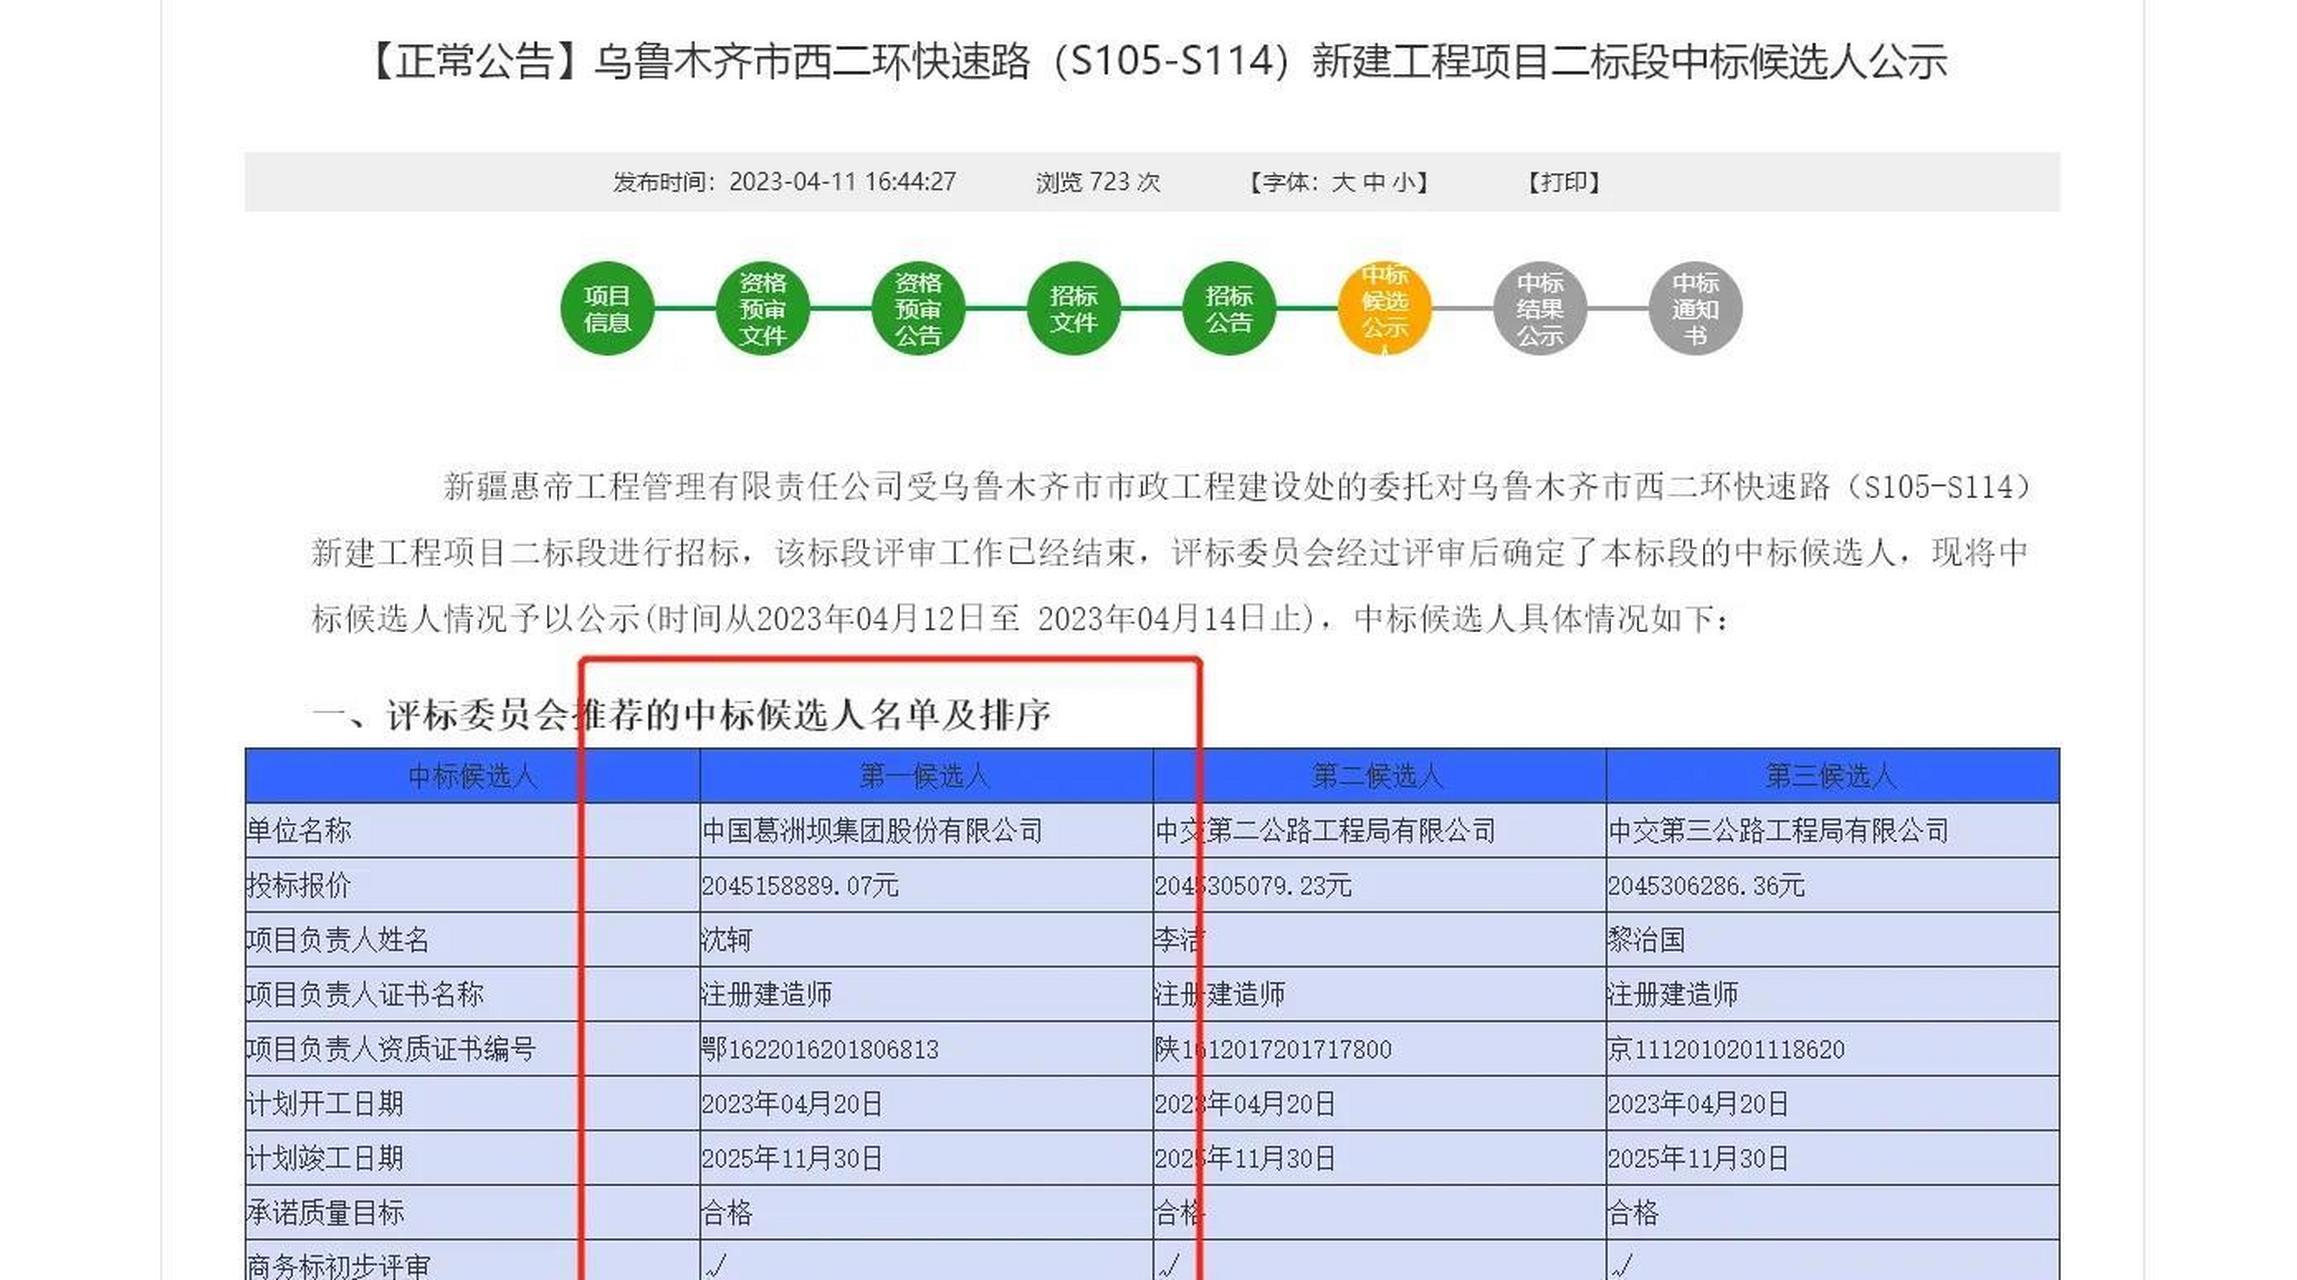Screen dimensions: 2297x1280
Task: Open the 招标公告 step circle
Action: point(1228,309)
